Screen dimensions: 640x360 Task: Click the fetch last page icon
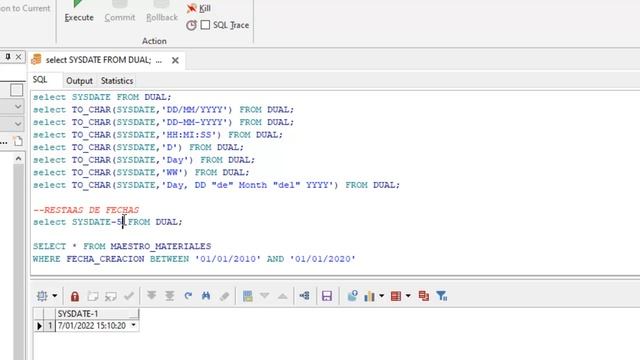coord(169,296)
